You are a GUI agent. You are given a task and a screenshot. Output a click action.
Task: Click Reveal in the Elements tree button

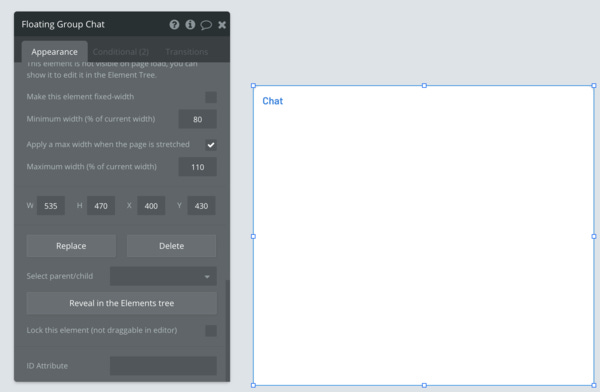pos(122,303)
